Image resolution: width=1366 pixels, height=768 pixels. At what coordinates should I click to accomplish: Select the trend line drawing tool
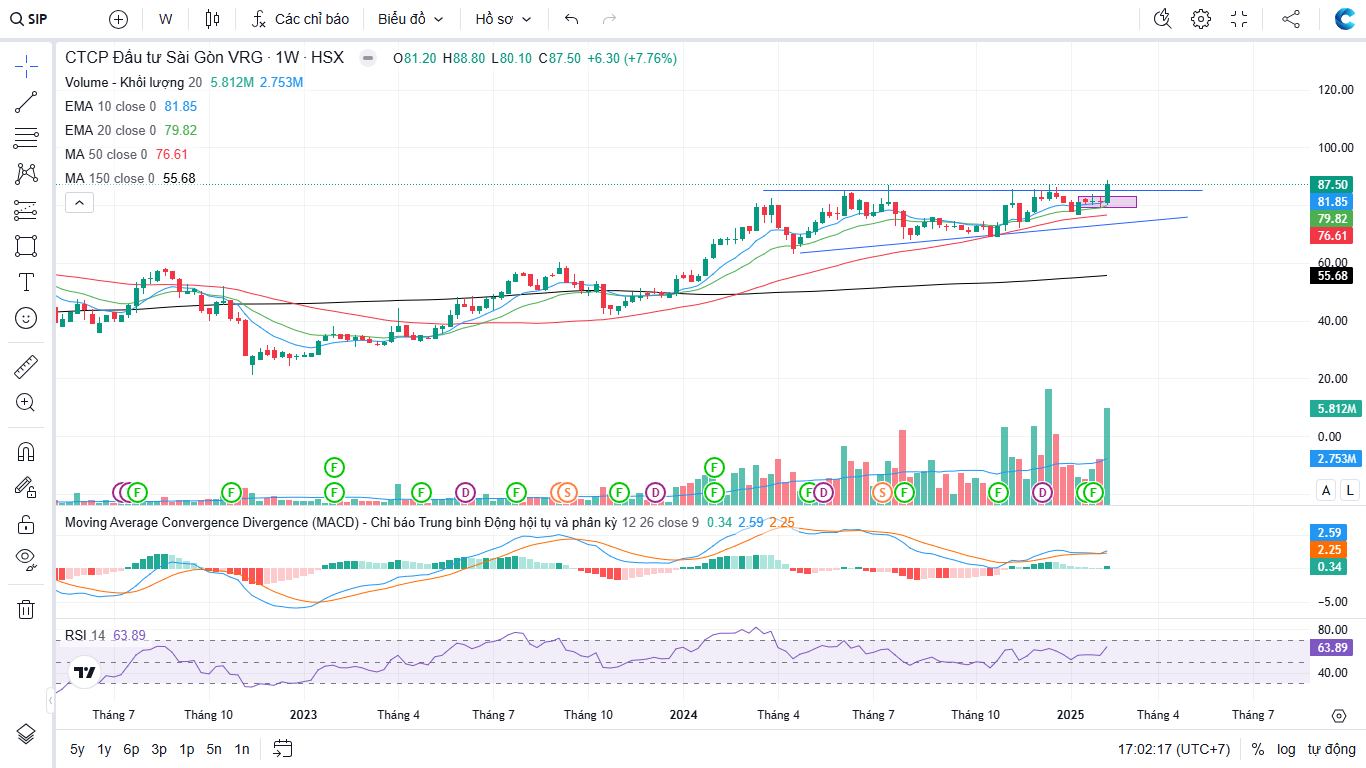pos(26,101)
